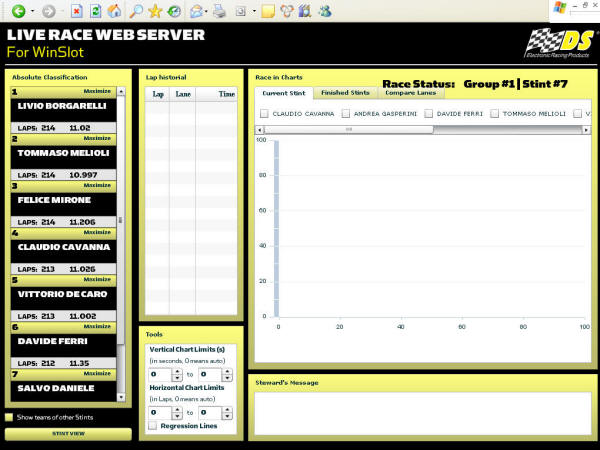Image resolution: width=600 pixels, height=450 pixels.
Task: Open the yellow note toolbar icon
Action: point(268,11)
